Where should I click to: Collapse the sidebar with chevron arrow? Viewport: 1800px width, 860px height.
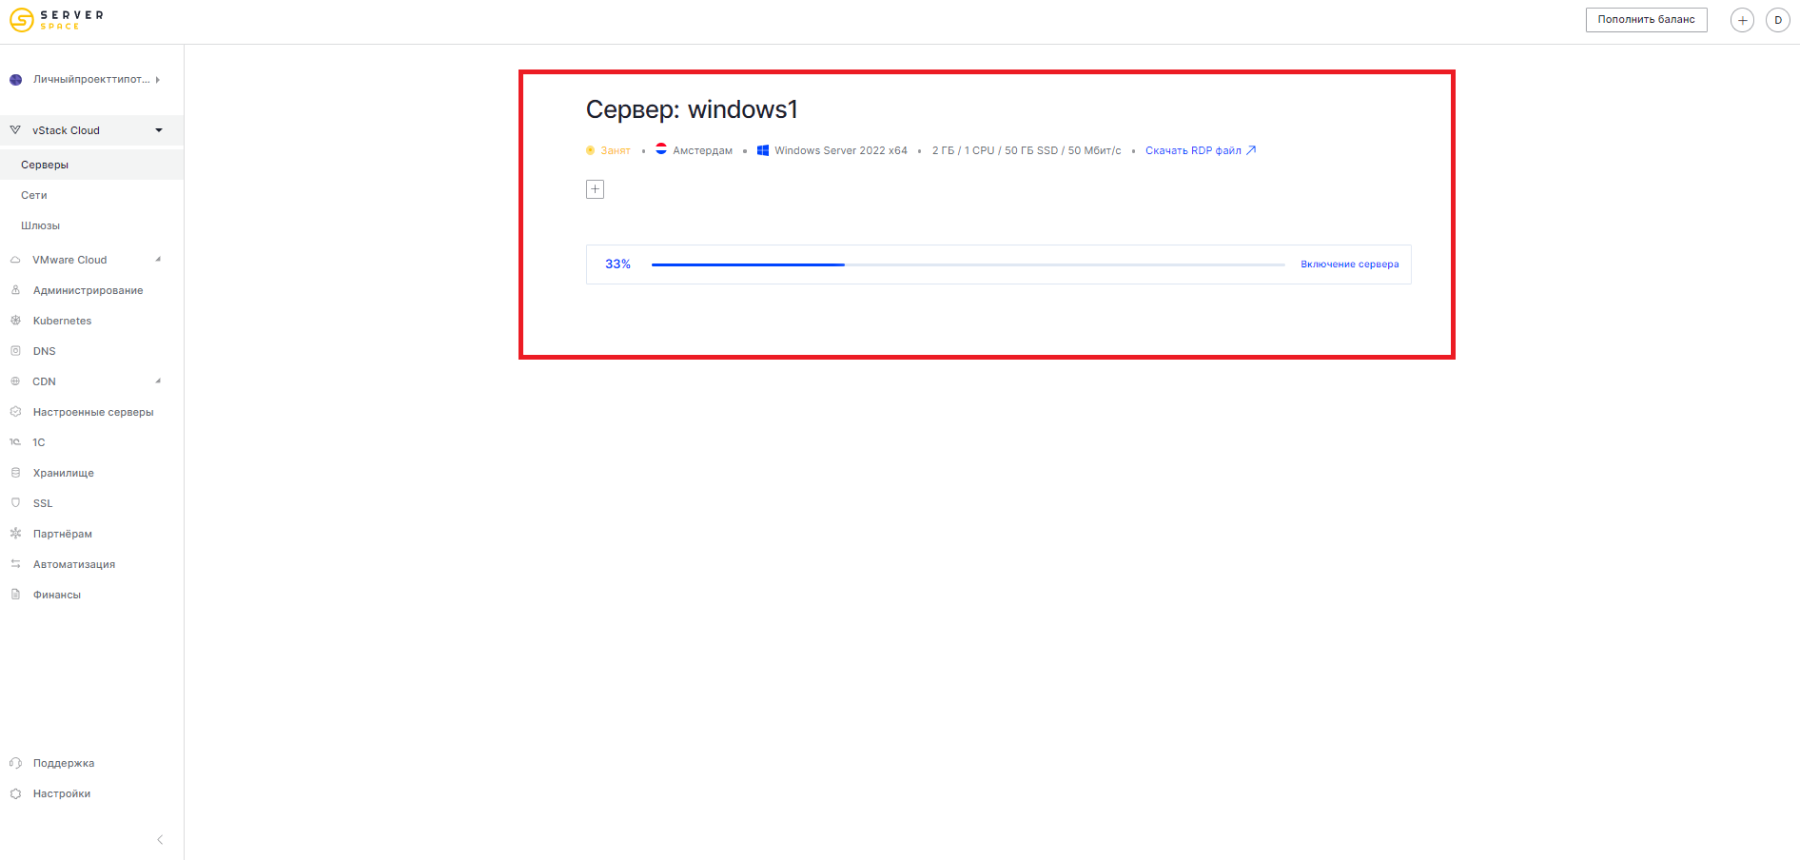coord(160,840)
